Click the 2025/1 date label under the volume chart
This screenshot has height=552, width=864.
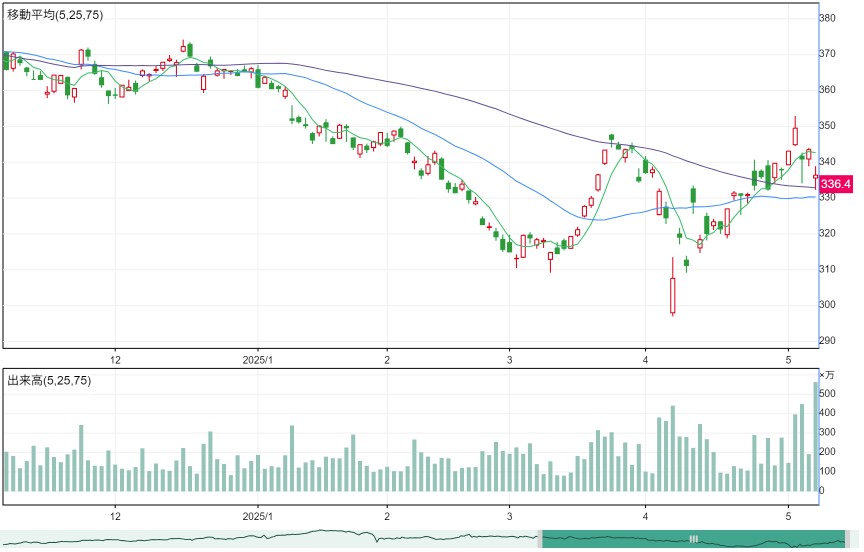click(x=258, y=516)
